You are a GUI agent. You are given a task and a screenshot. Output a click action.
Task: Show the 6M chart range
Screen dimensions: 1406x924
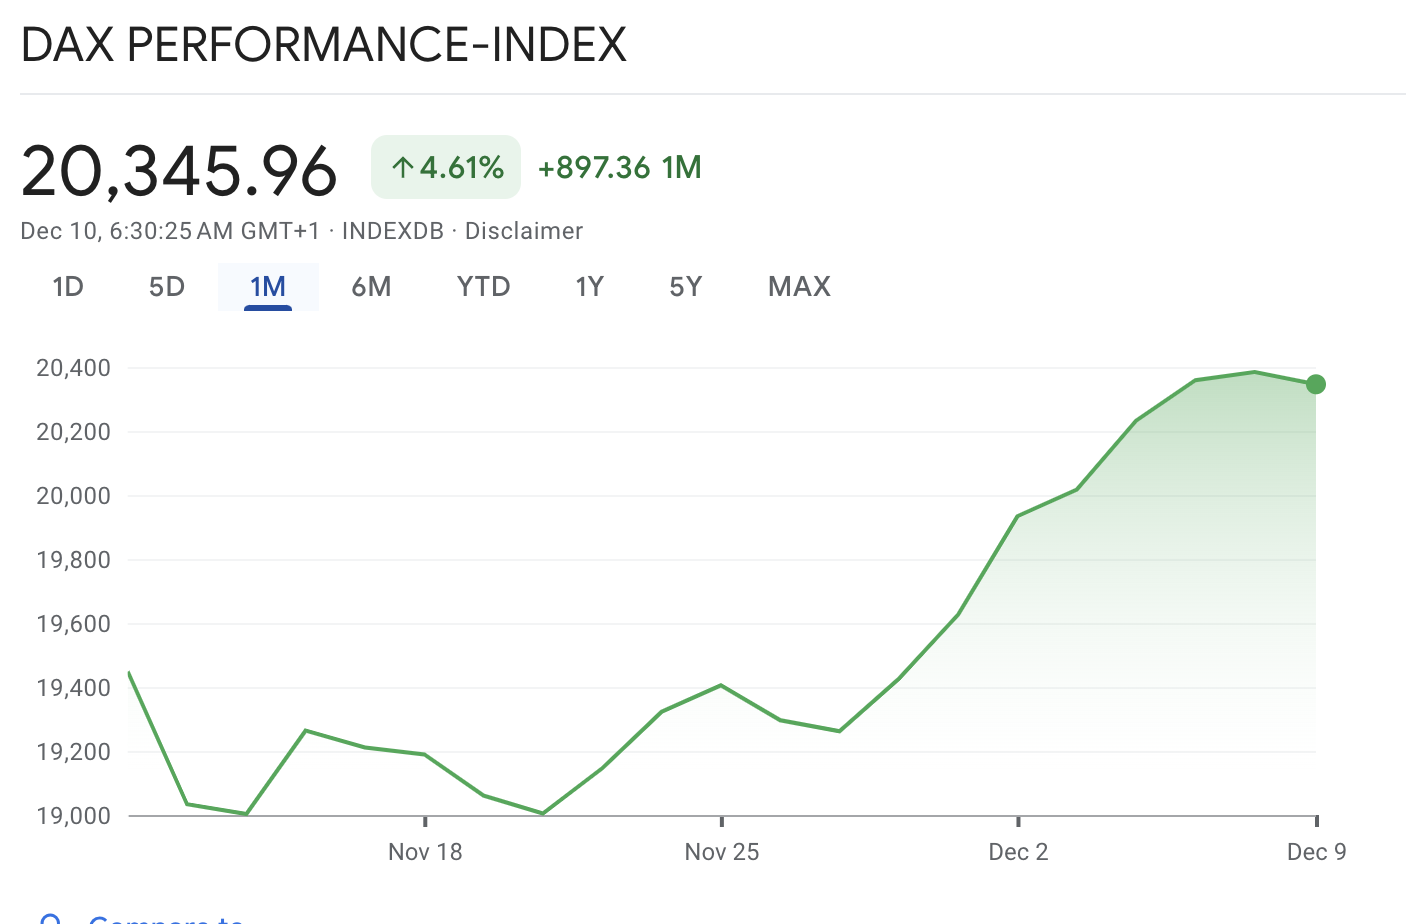[x=371, y=287]
